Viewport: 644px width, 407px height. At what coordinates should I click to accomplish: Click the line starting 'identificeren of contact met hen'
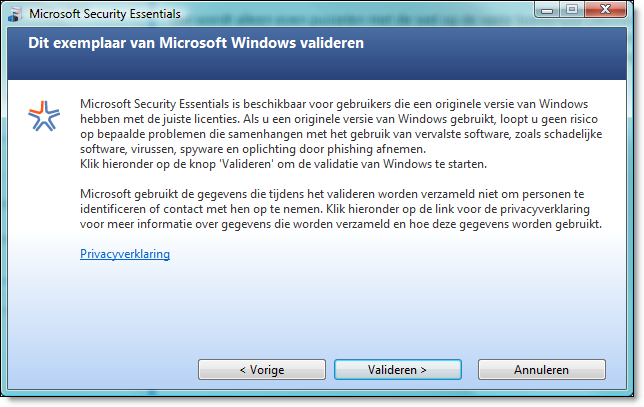(x=335, y=209)
